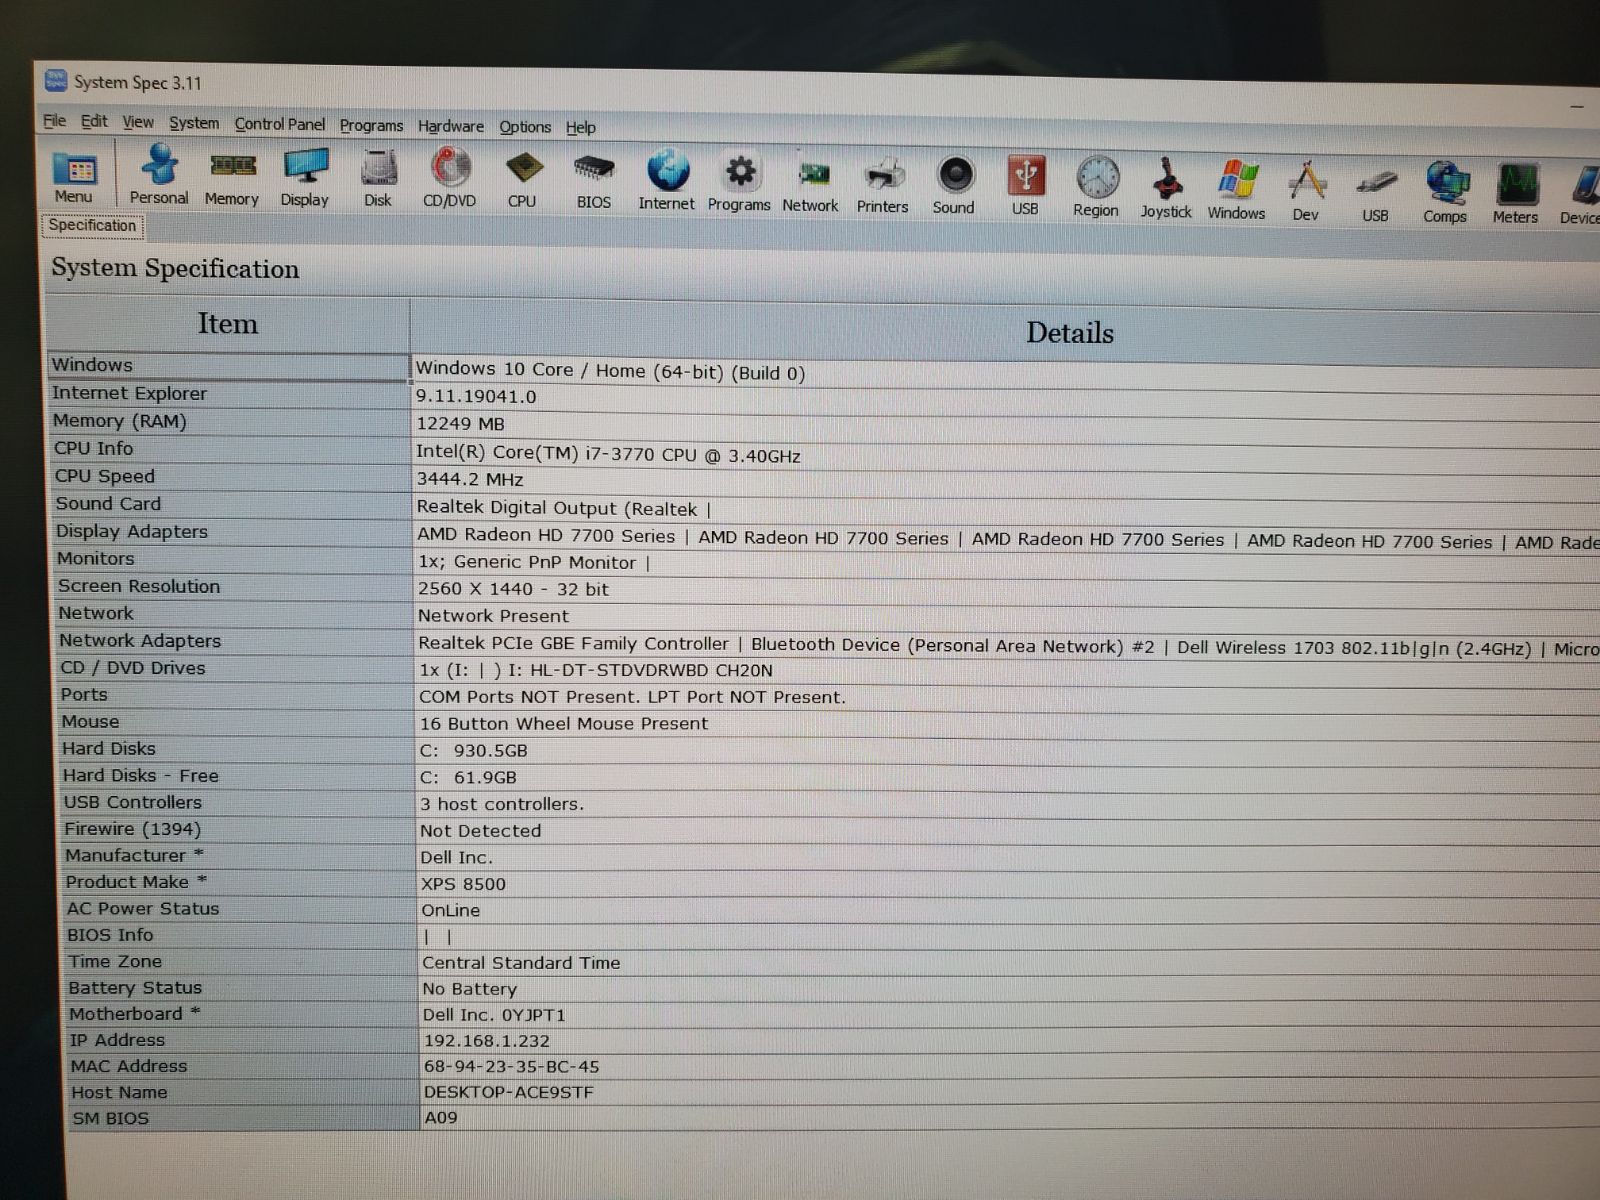Open the Programs gear icon
The image size is (1600, 1200).
(740, 182)
